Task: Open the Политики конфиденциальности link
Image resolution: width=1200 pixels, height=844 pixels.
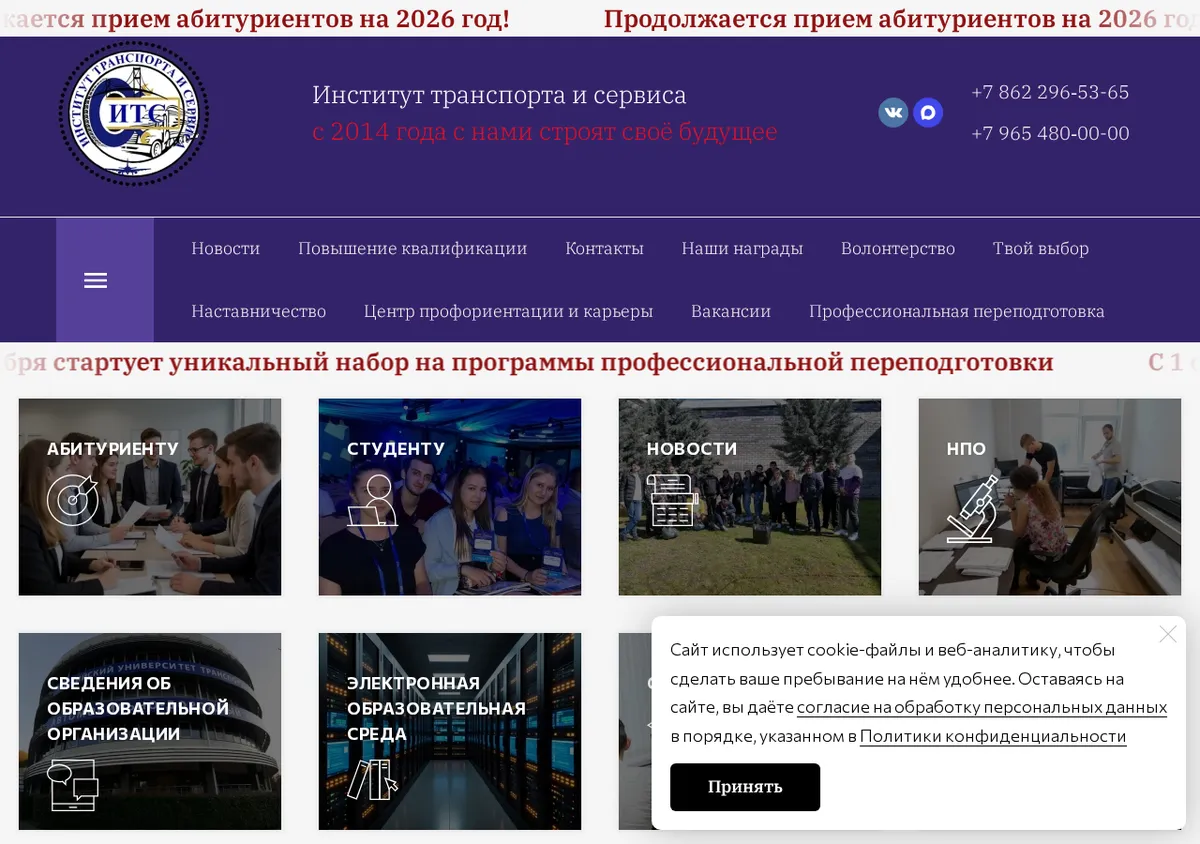Action: (993, 736)
